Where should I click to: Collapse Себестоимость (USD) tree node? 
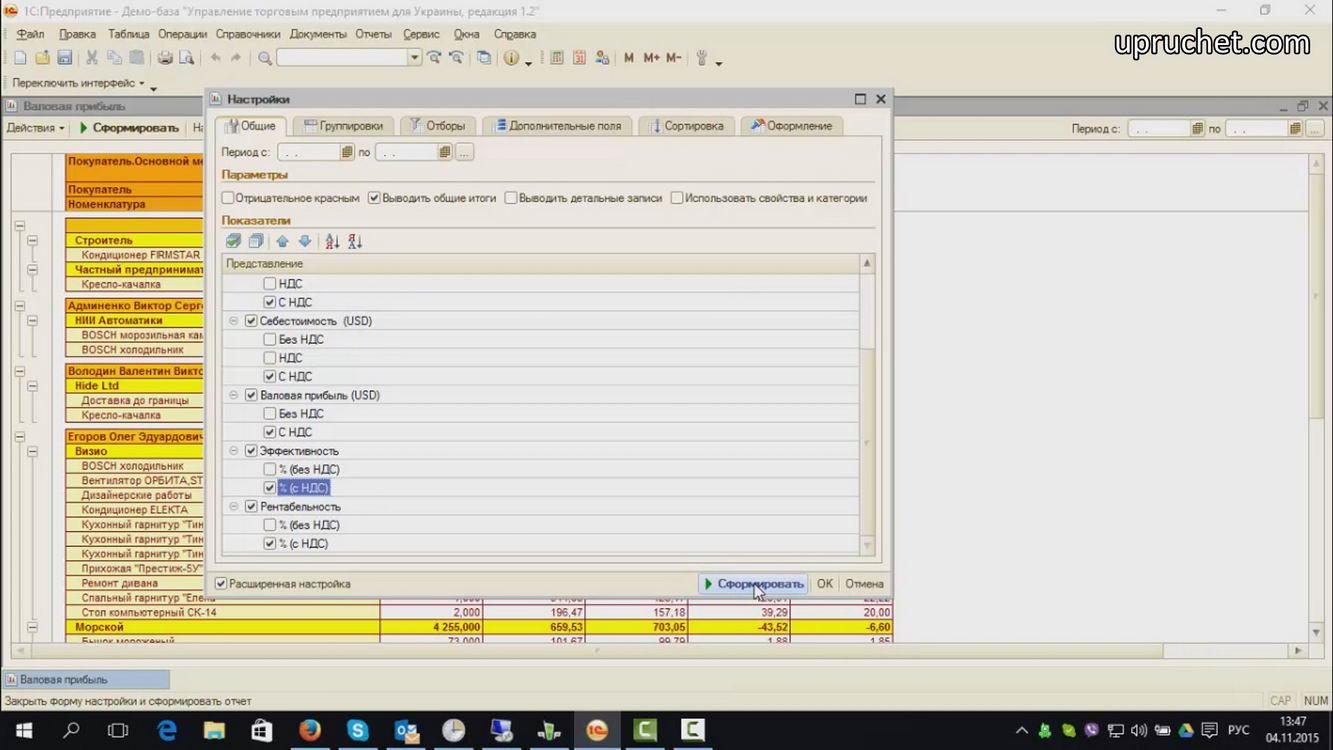click(x=233, y=321)
